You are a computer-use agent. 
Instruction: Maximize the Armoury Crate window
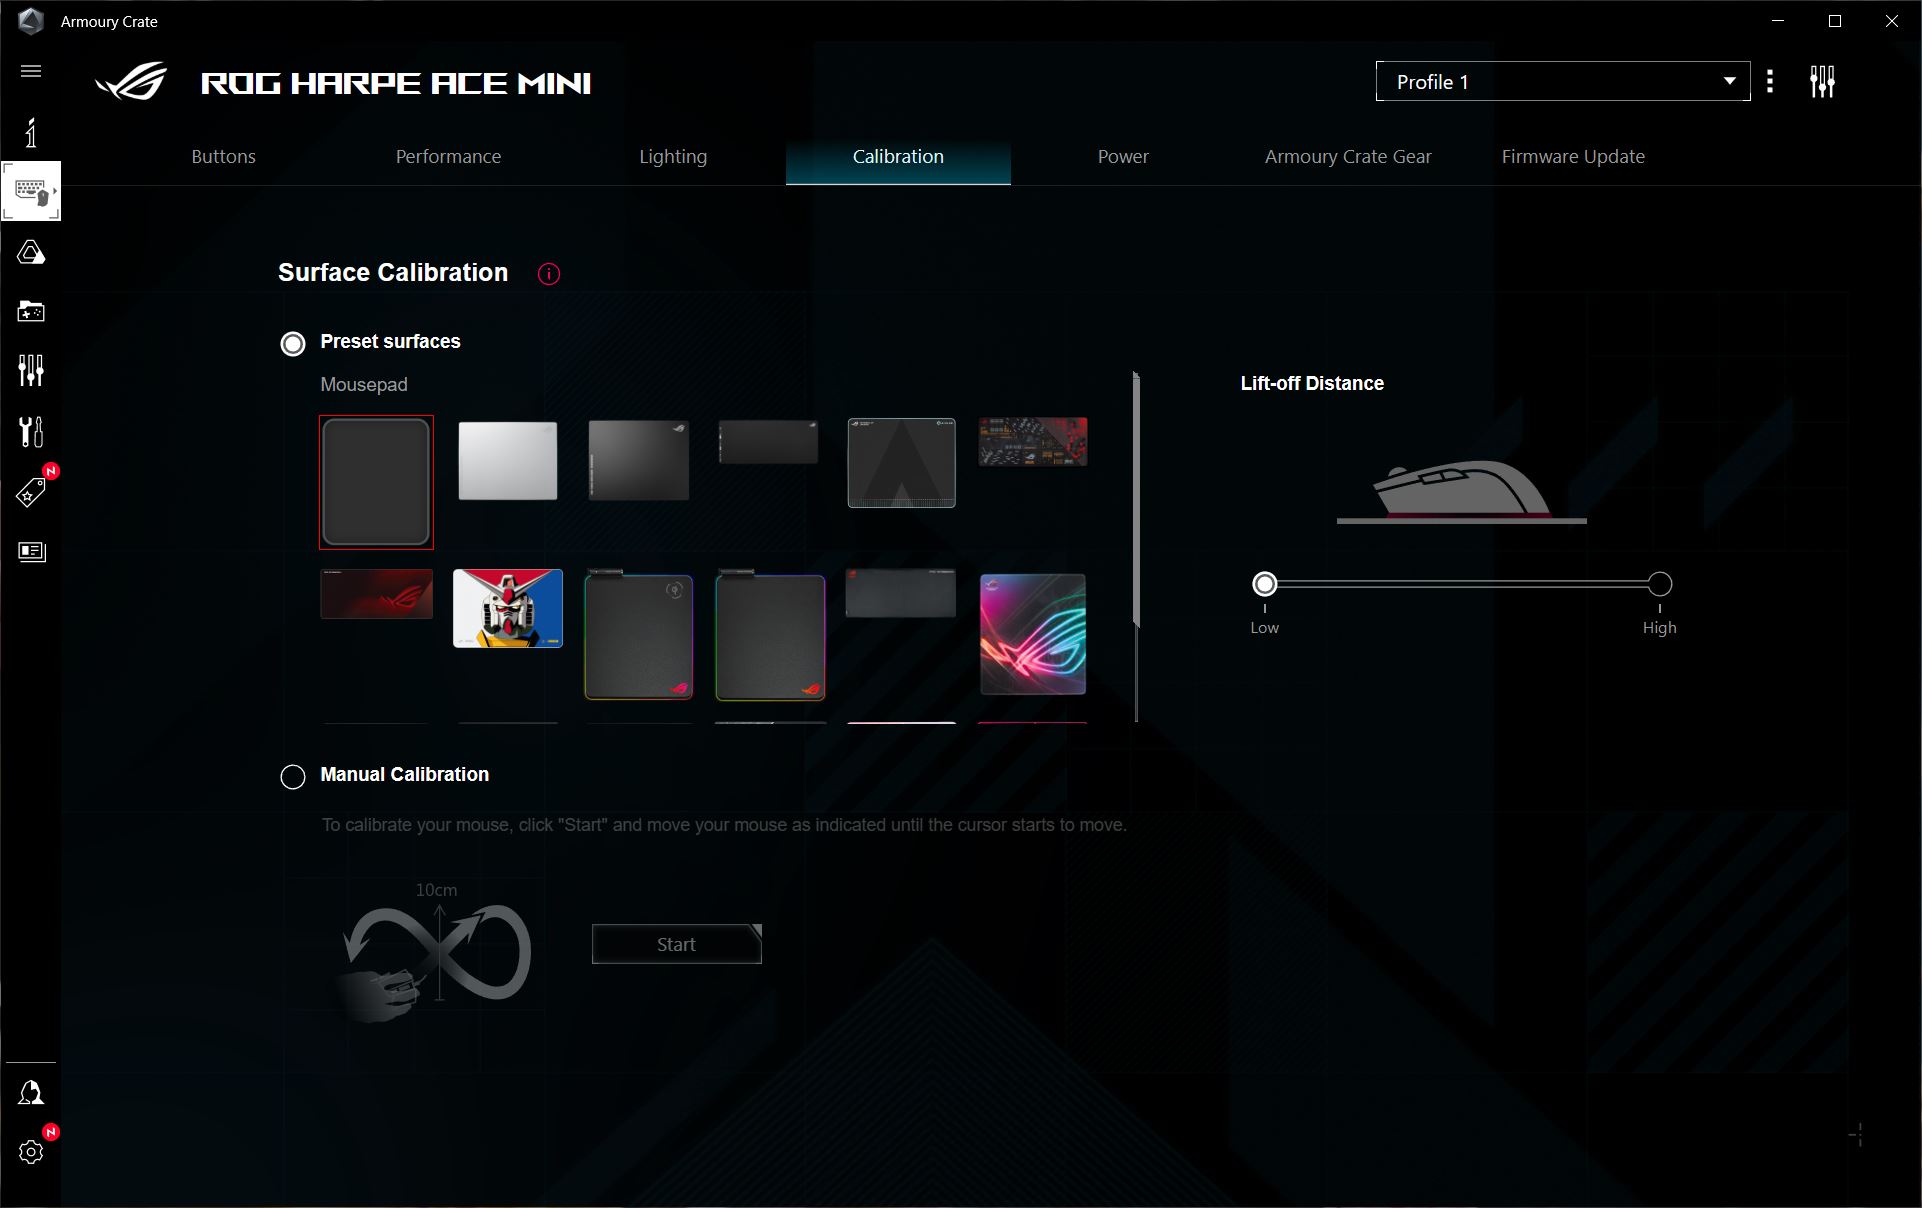(1835, 21)
